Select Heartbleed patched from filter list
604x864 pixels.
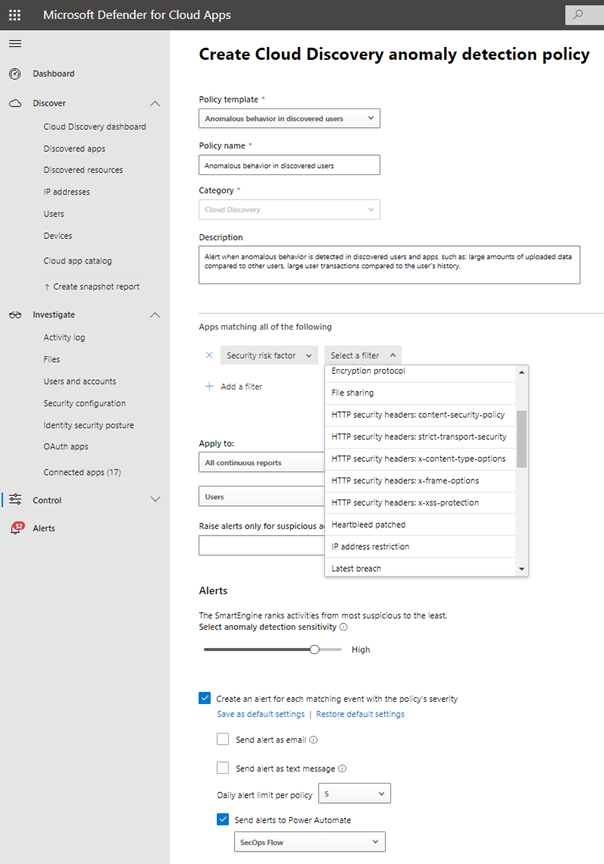(368, 525)
